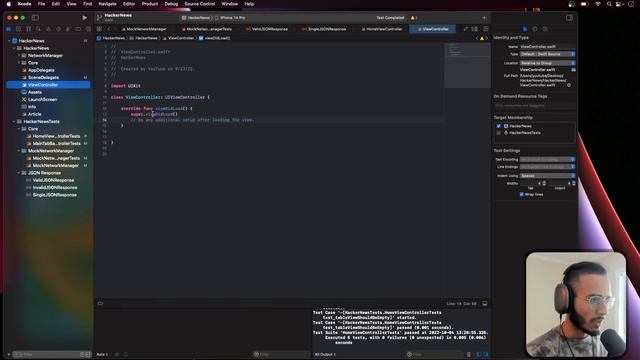Viewport: 640px width, 360px height.
Task: Add an editor on the right
Action: click(485, 29)
